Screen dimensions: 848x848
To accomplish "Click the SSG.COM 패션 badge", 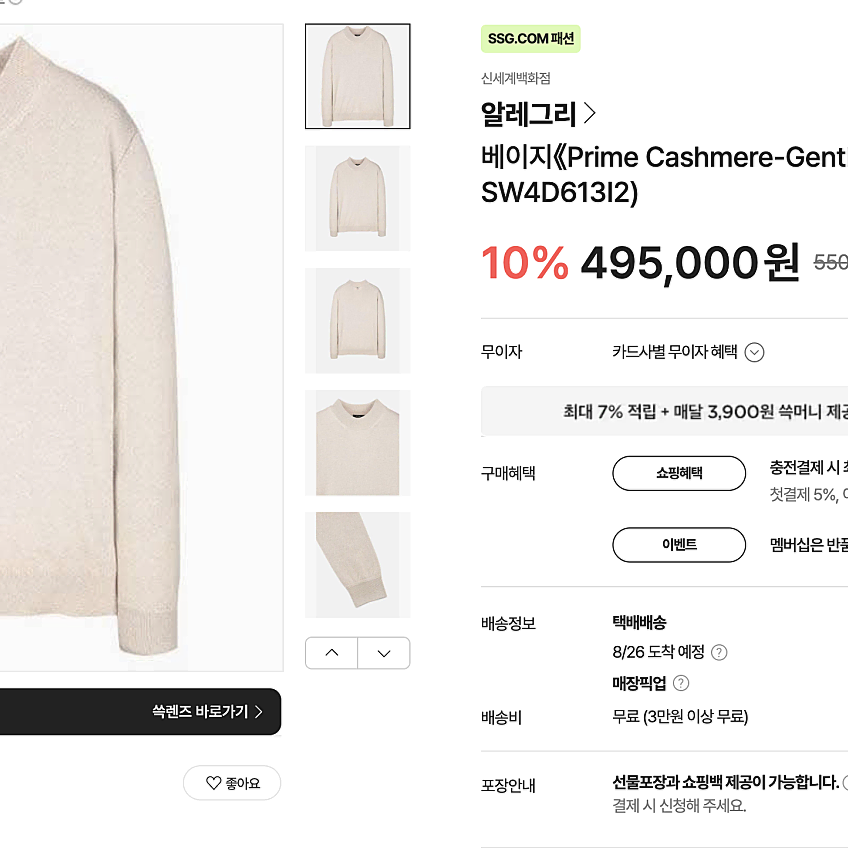I will (x=531, y=38).
